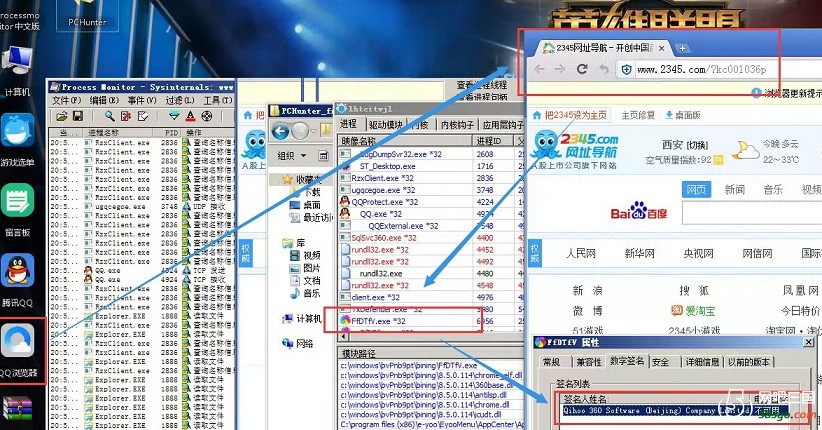The height and width of the screenshot is (430, 822).
Task: Open the 过滤(L) menu in Process Monitor
Action: 180,100
